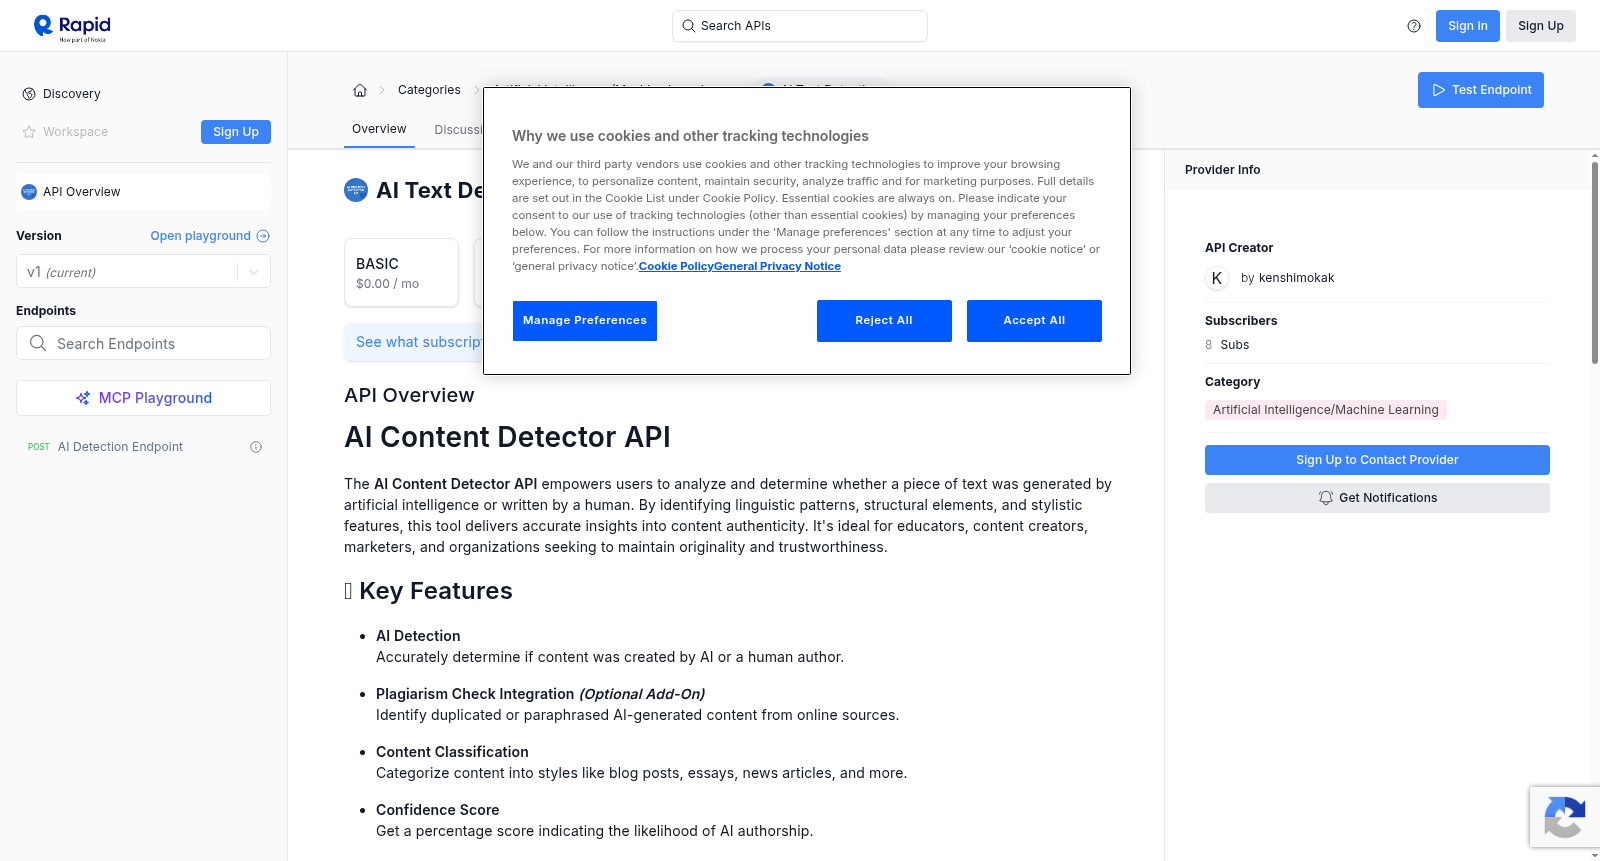
Task: Click the 'Provider Info' heading
Action: [x=1222, y=170]
